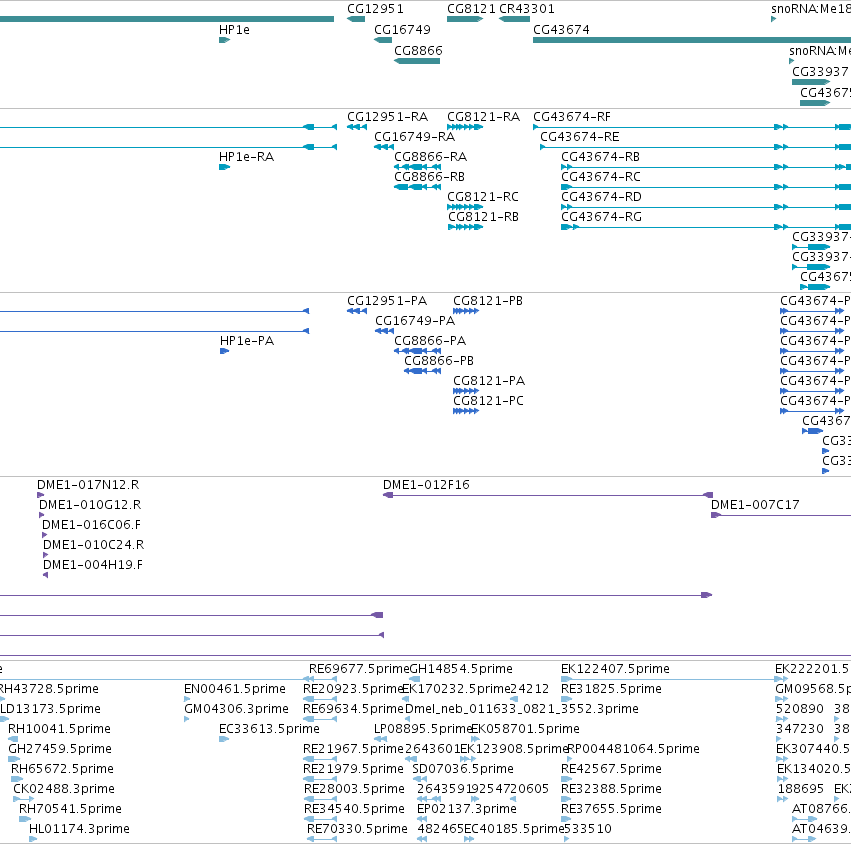This screenshot has height=844, width=851.
Task: Select transcript CG8121-RC
Action: (482, 197)
